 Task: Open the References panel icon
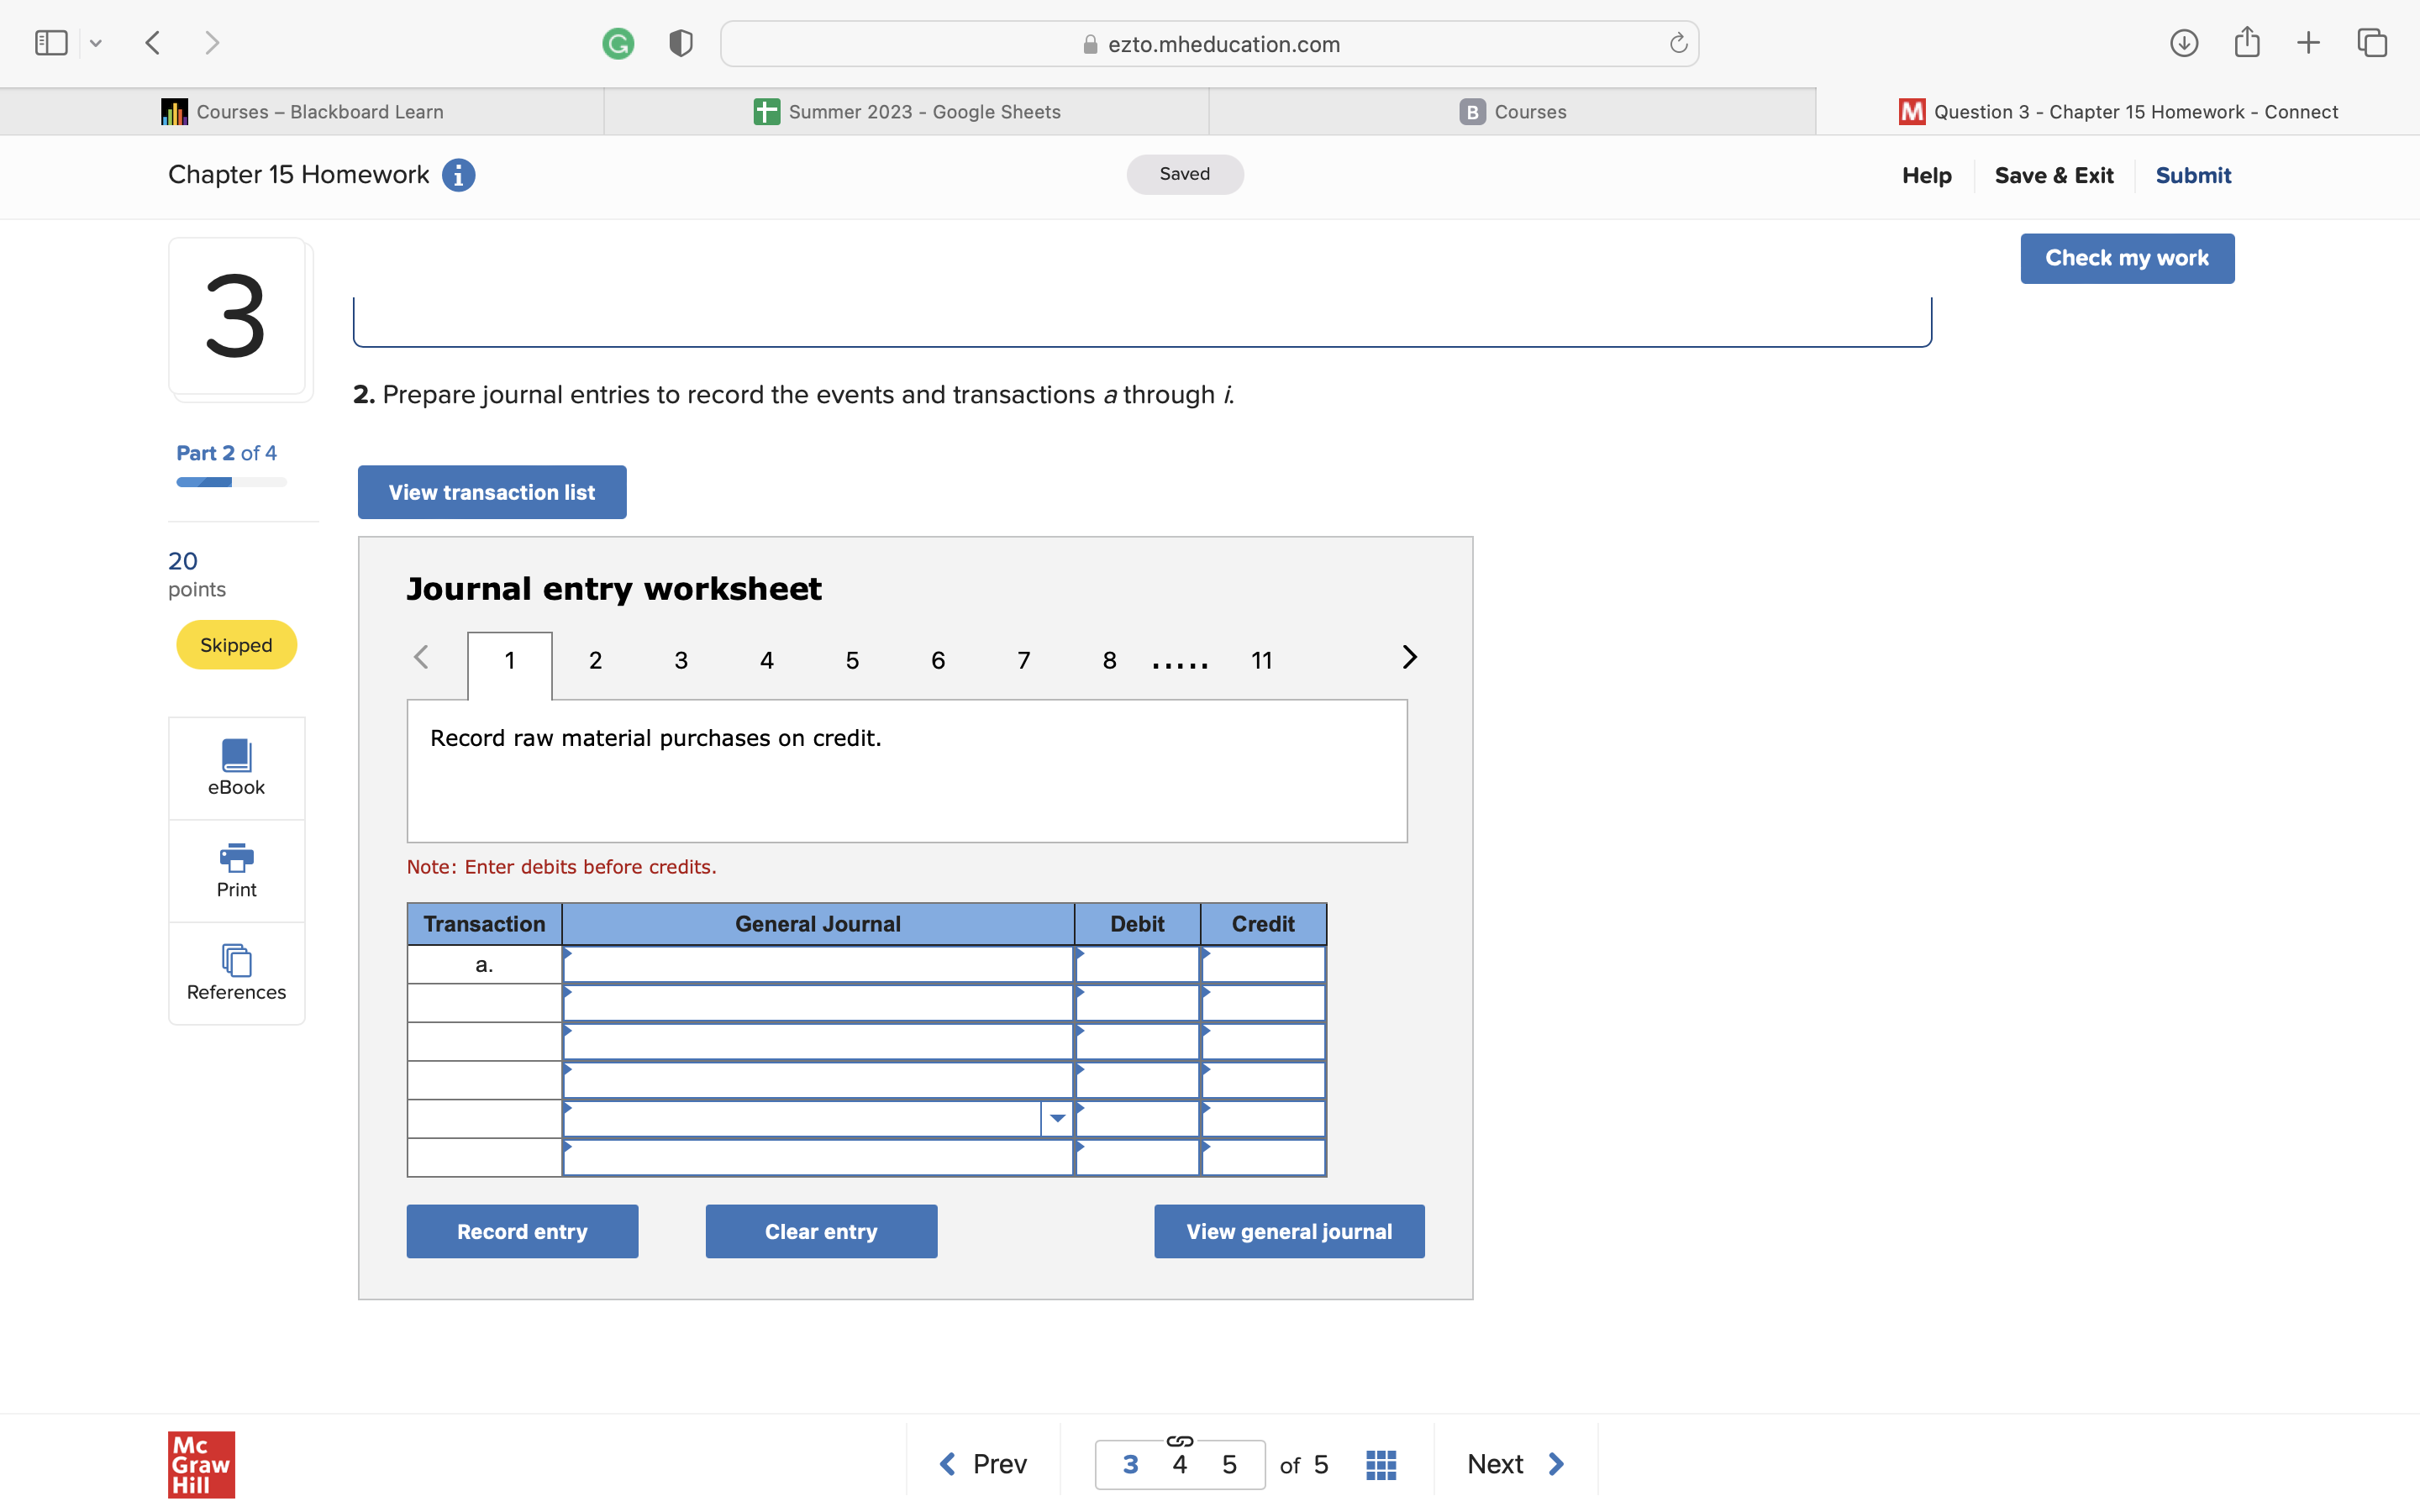[236, 961]
